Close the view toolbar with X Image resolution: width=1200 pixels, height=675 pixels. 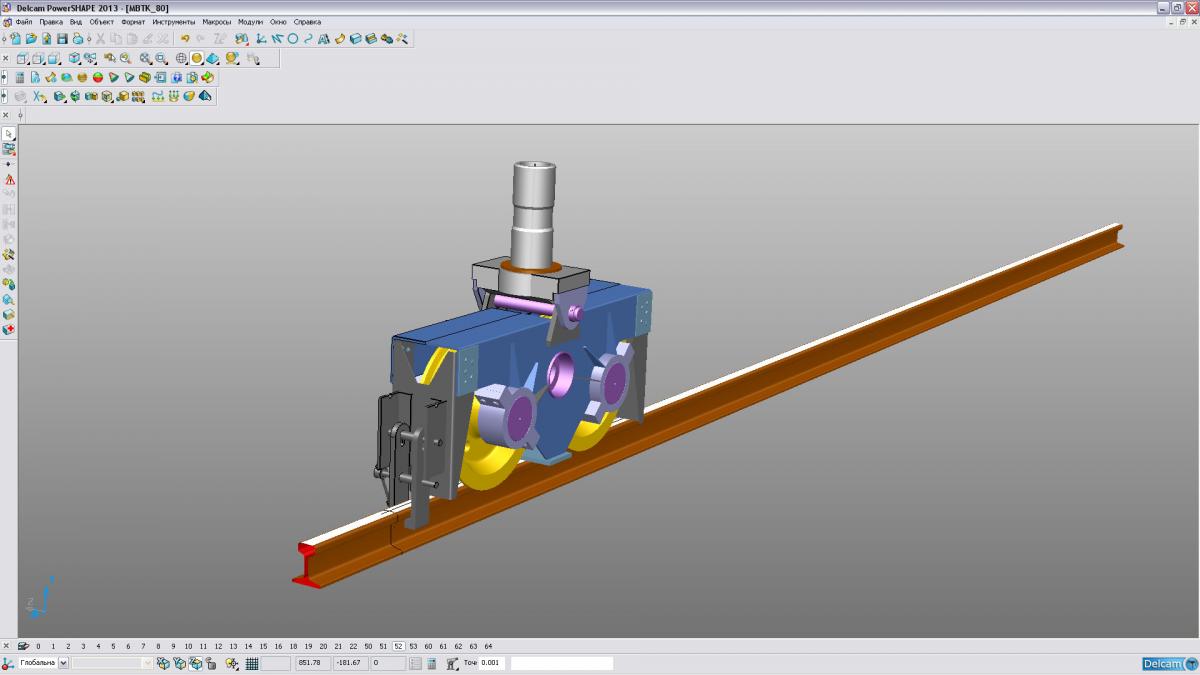[x=5, y=58]
